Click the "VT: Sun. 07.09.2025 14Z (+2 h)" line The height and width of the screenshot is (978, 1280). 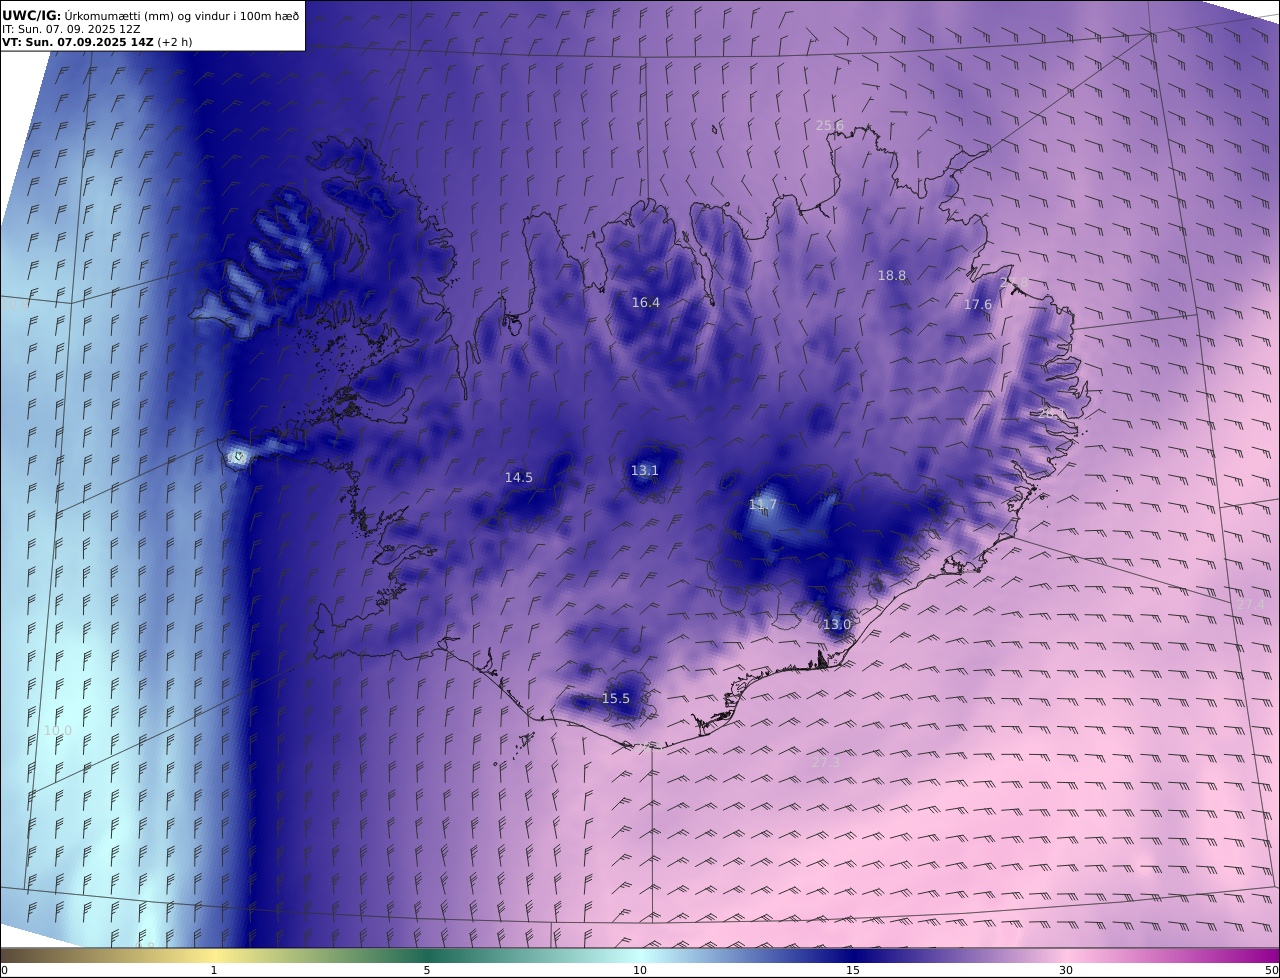point(97,42)
